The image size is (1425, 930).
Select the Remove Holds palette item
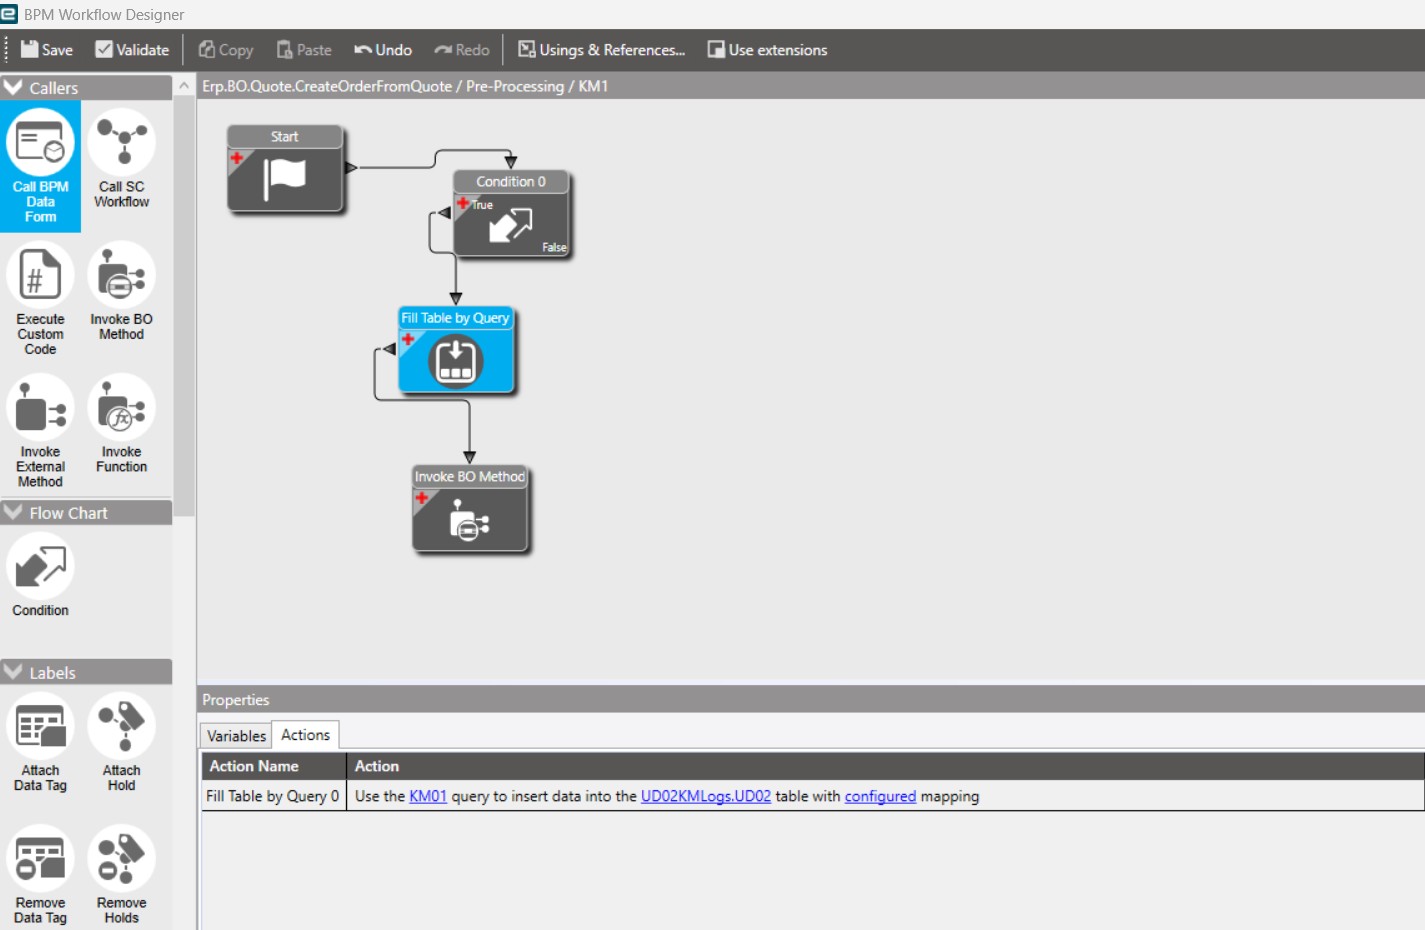122,875
